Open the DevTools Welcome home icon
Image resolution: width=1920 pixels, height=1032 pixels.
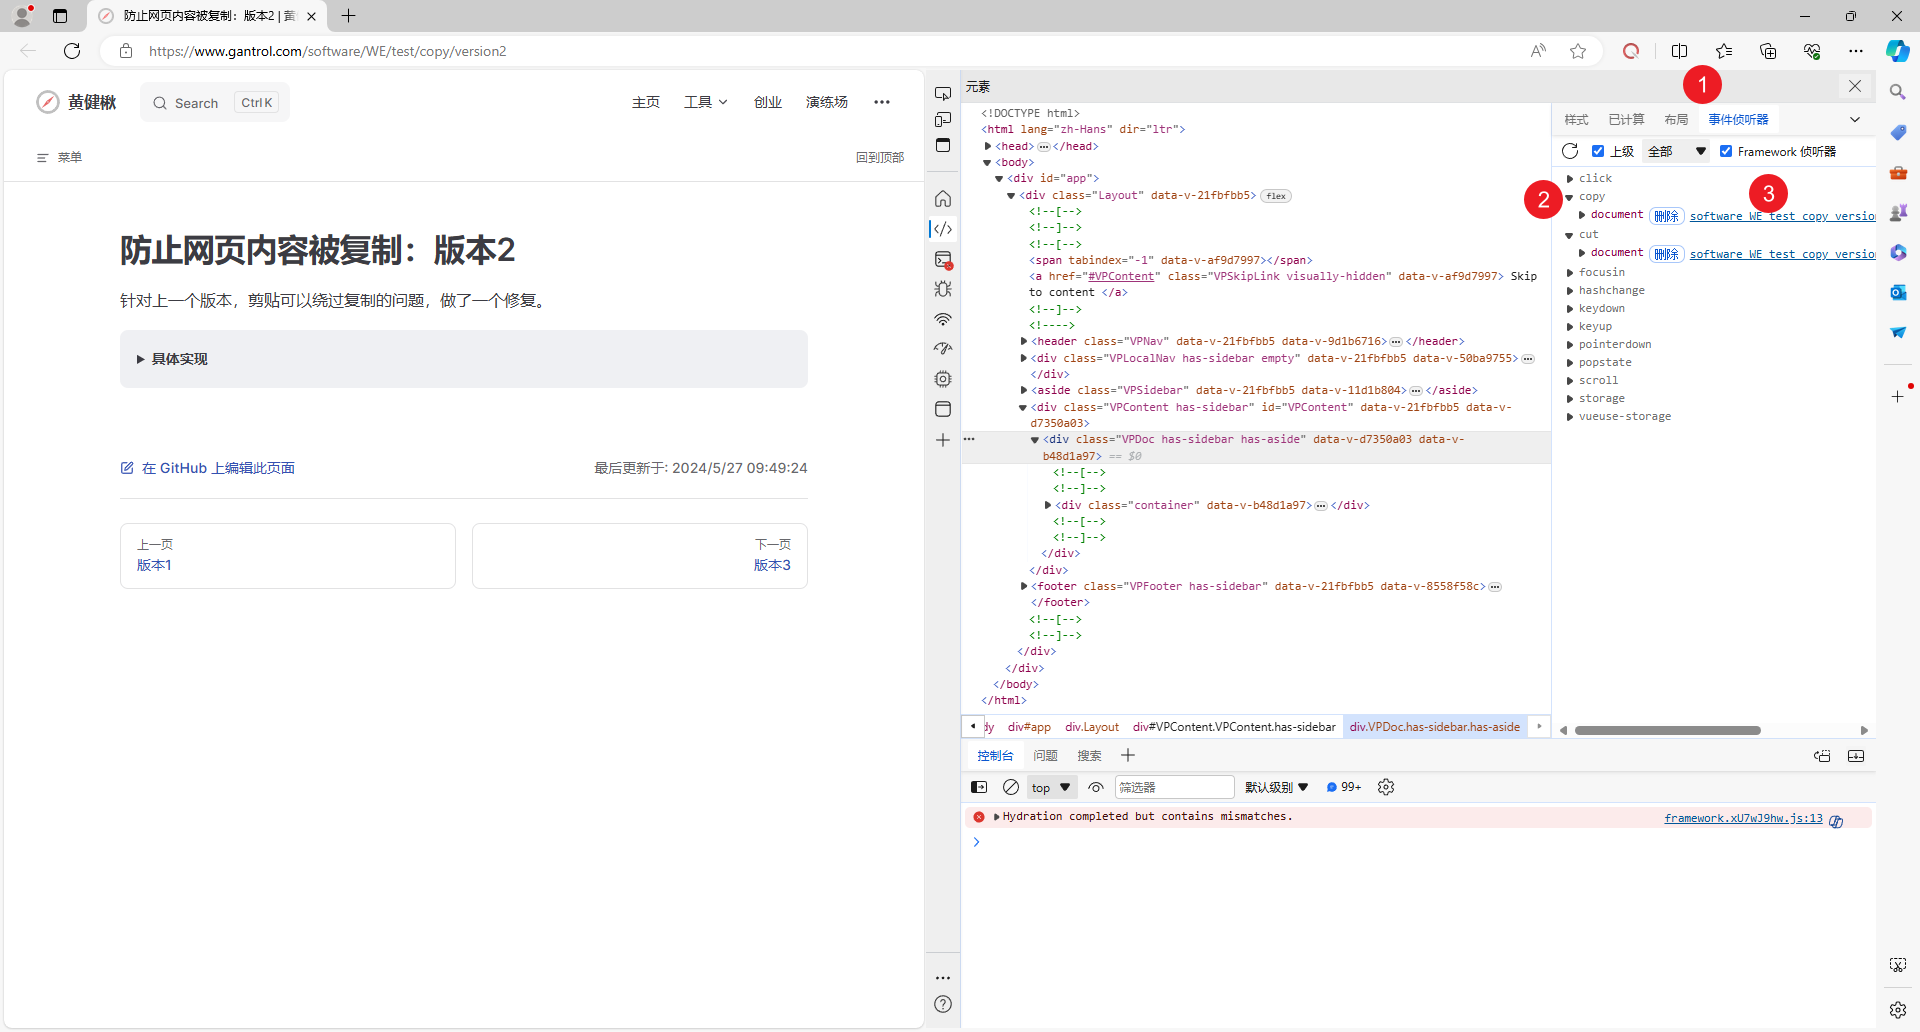coord(942,199)
